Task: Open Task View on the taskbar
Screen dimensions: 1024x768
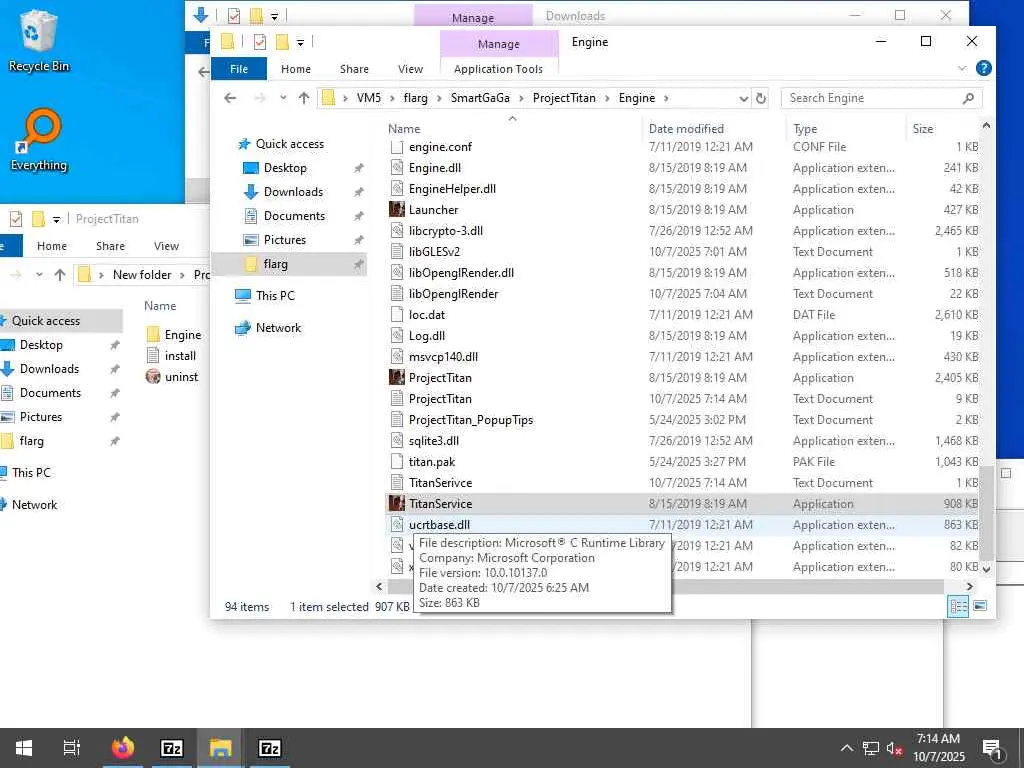Action: pyautogui.click(x=71, y=748)
